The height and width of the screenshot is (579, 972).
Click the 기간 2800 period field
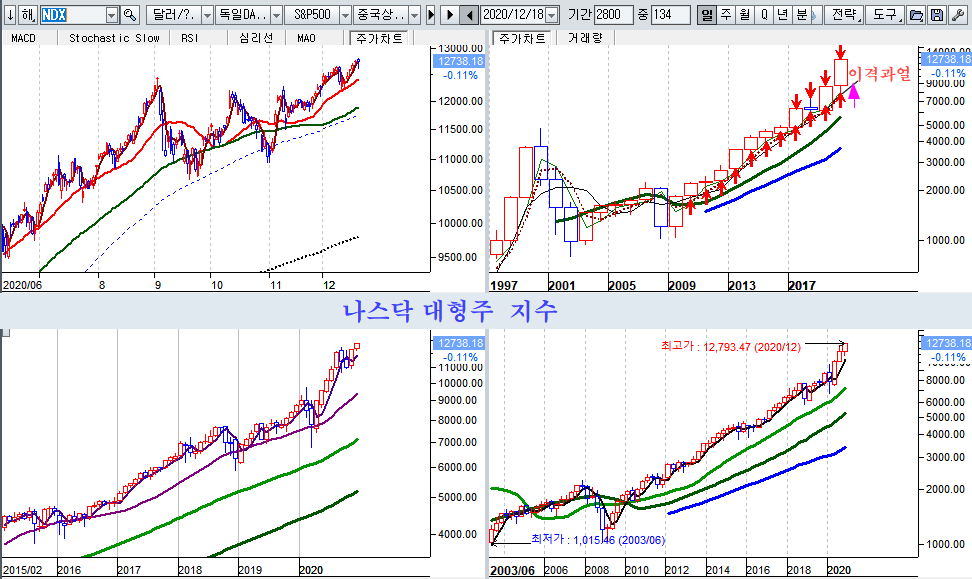pyautogui.click(x=613, y=15)
